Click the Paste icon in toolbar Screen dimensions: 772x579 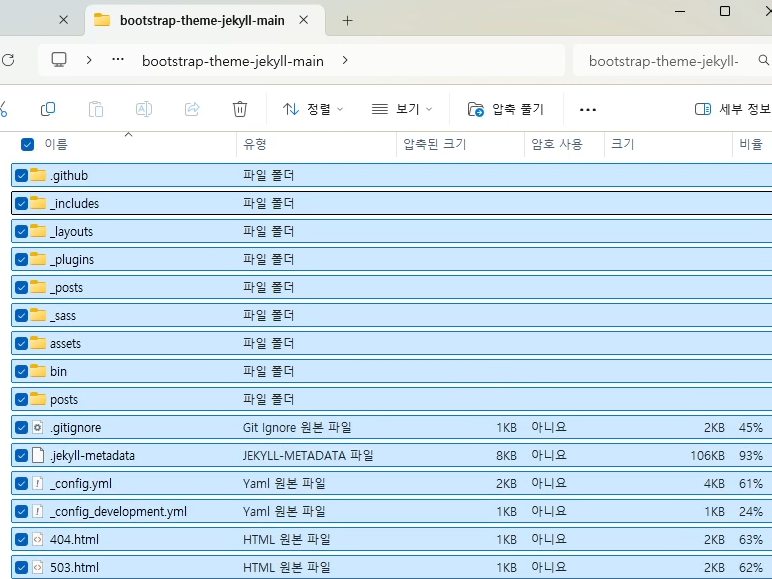pos(96,109)
